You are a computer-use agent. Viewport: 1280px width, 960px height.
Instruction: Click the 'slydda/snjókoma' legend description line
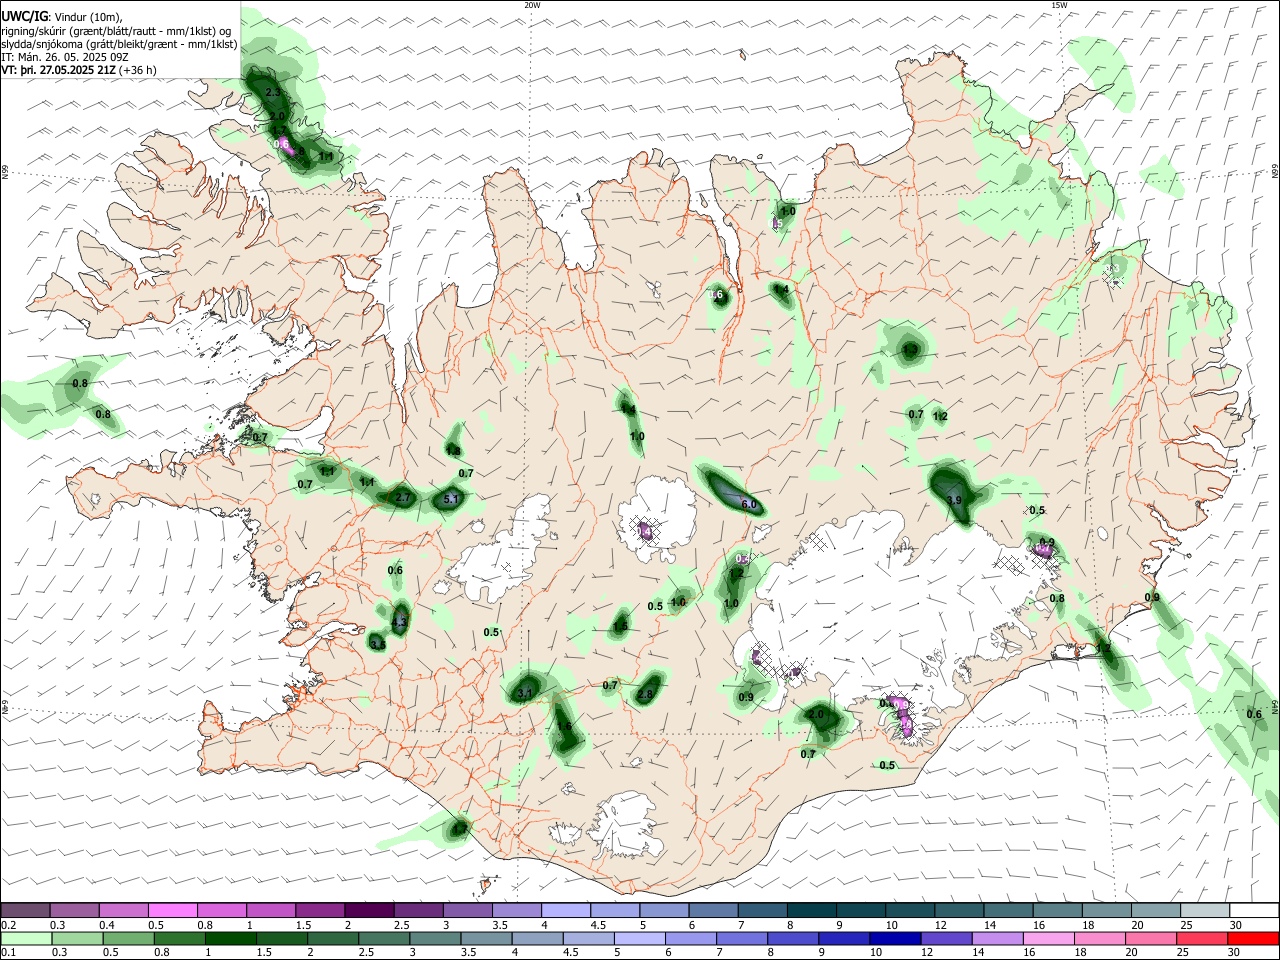coord(119,44)
